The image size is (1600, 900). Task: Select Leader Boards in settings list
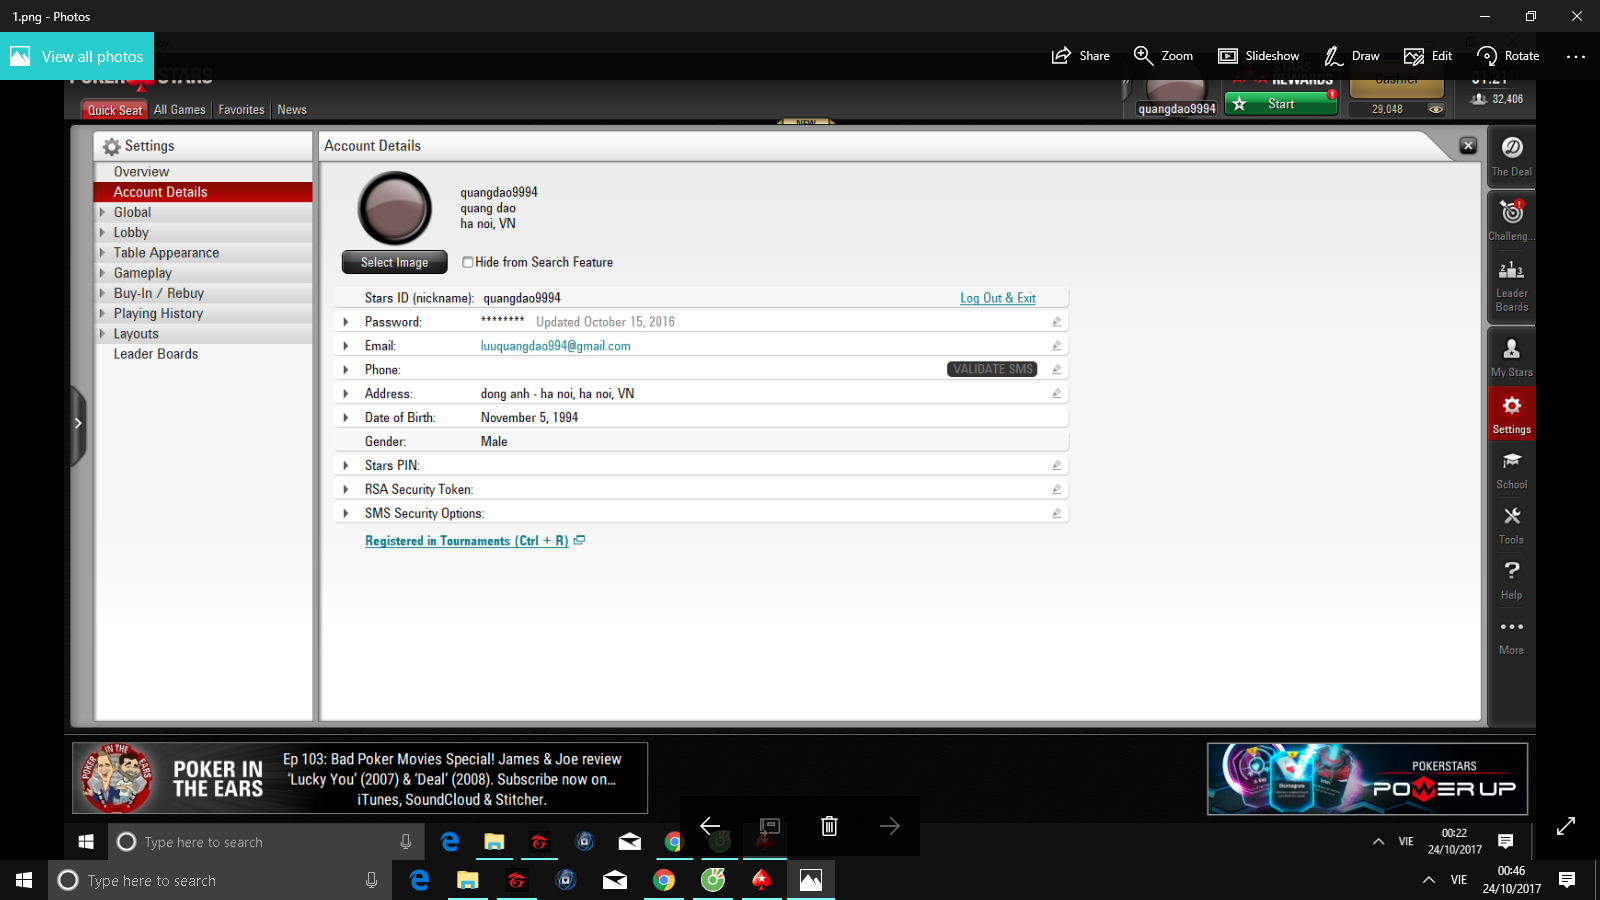click(203, 354)
